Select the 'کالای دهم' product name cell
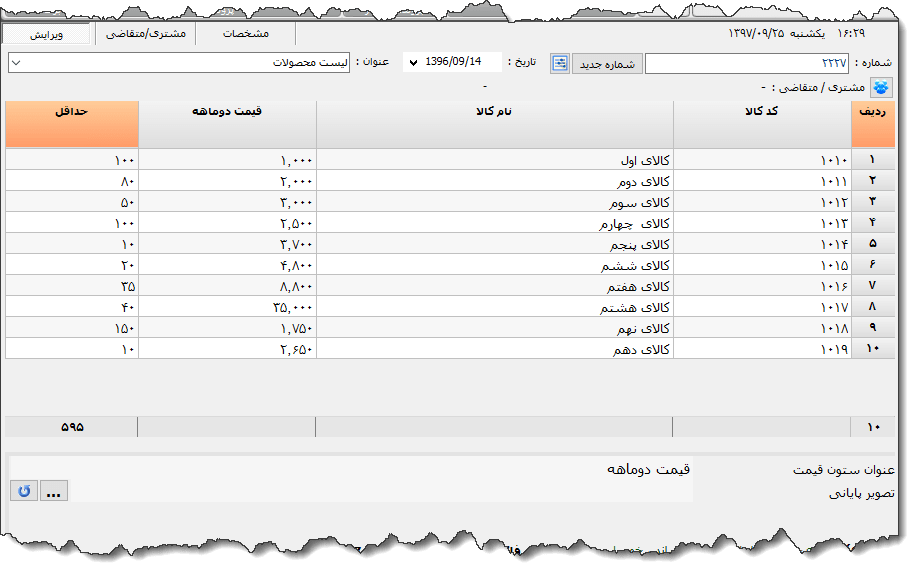 (x=494, y=349)
